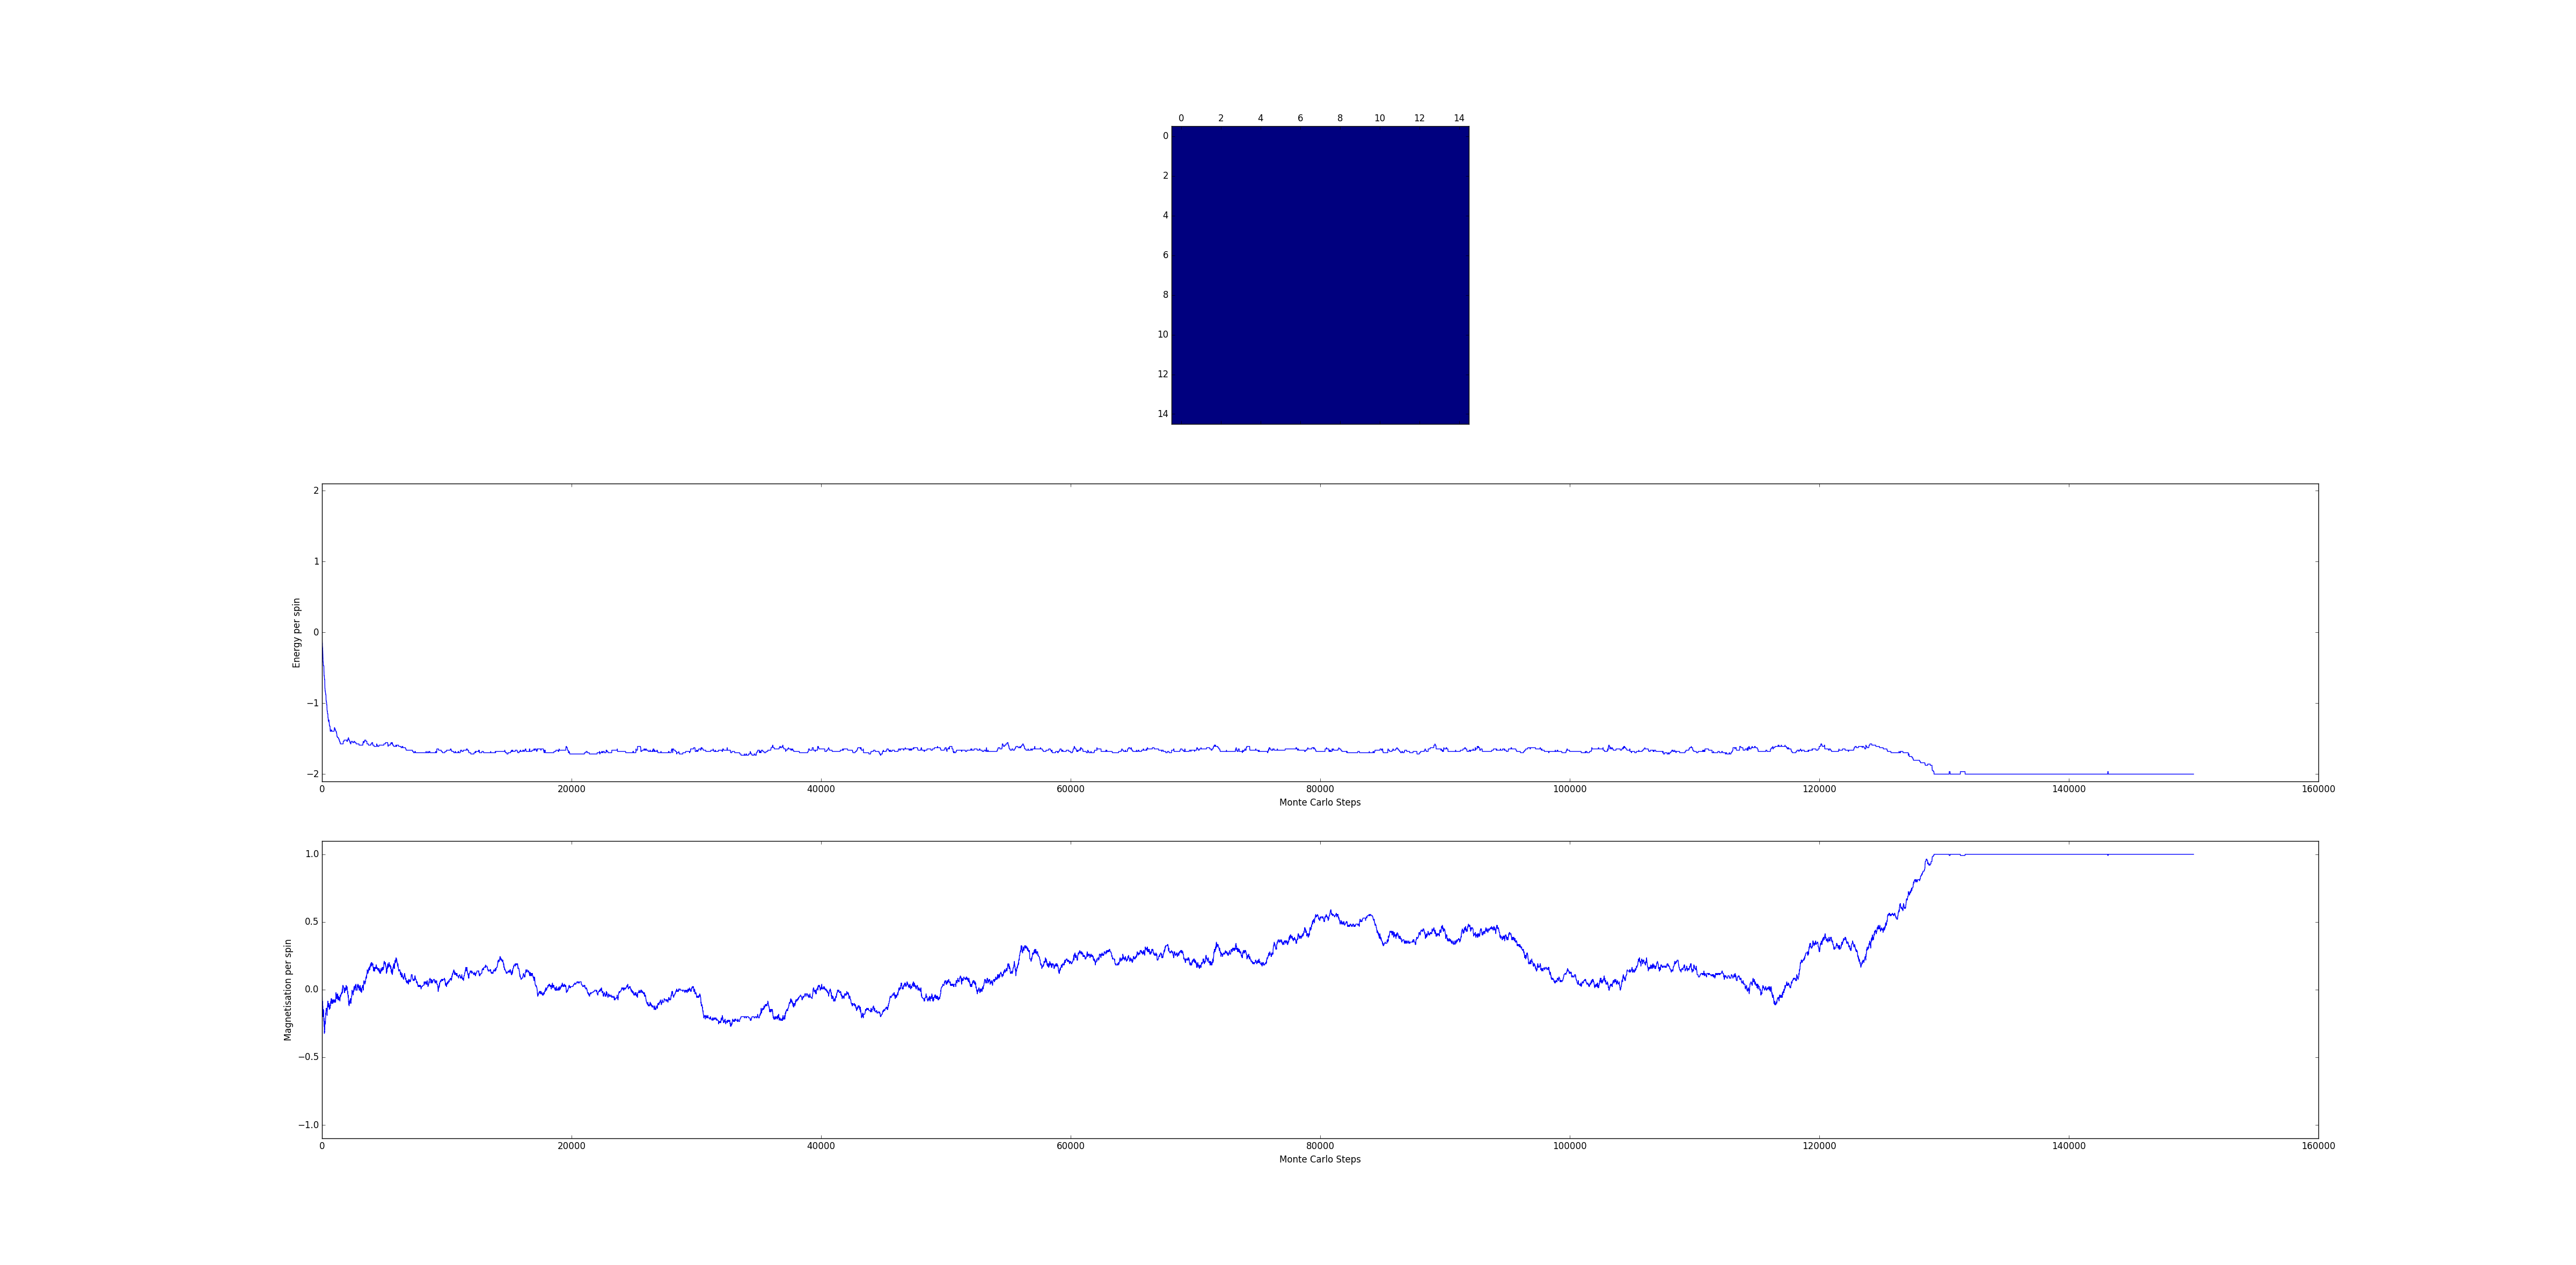
Task: Click the 14 column tick above the heatmap
Action: [x=1459, y=118]
